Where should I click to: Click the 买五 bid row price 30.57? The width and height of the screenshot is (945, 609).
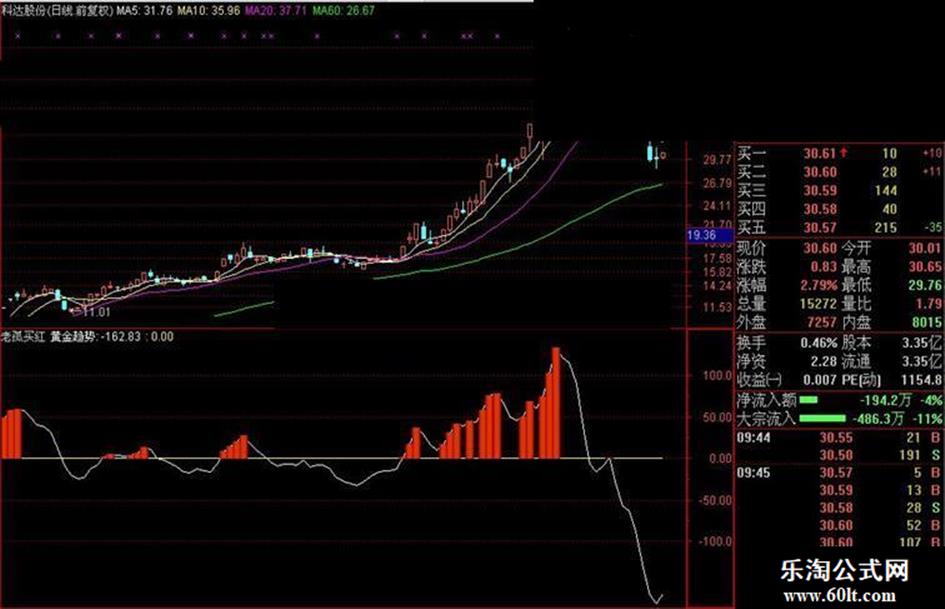tap(820, 227)
